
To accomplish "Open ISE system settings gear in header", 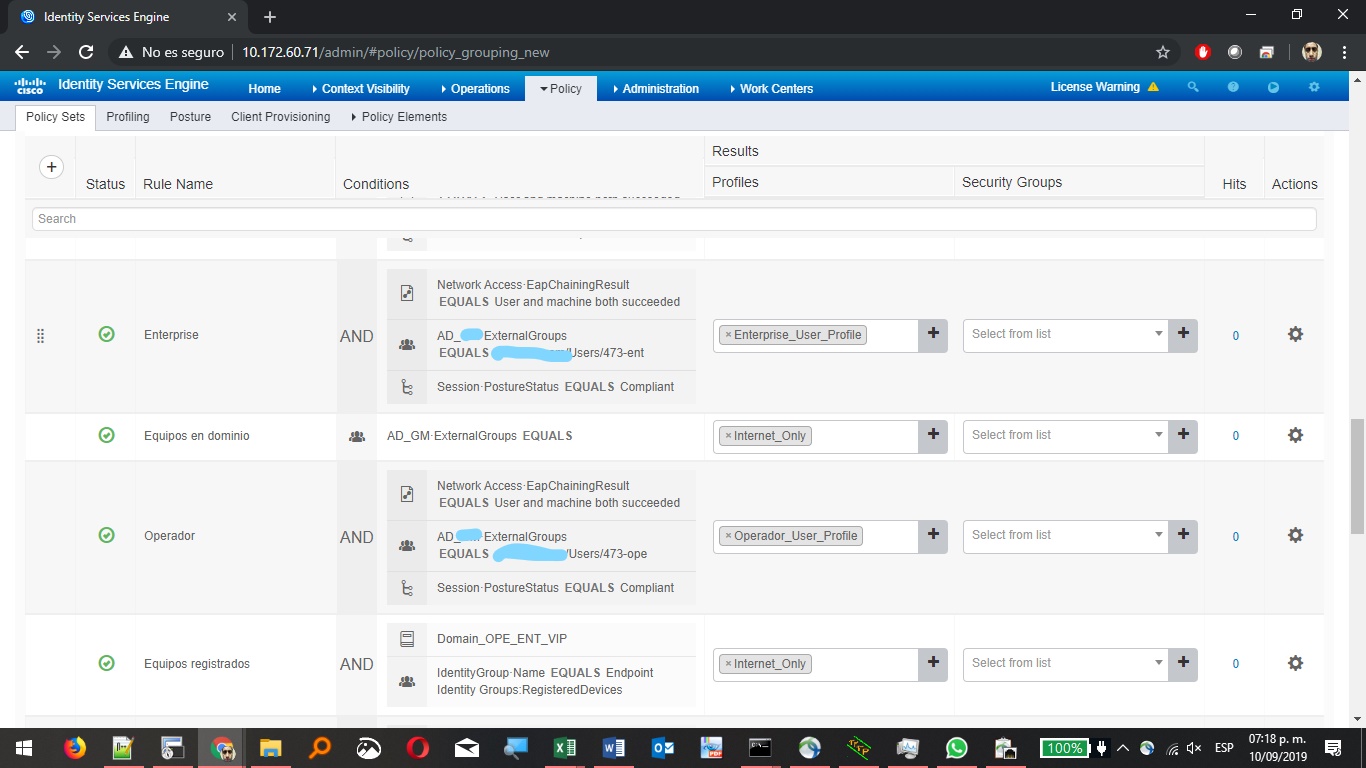I will tap(1314, 88).
